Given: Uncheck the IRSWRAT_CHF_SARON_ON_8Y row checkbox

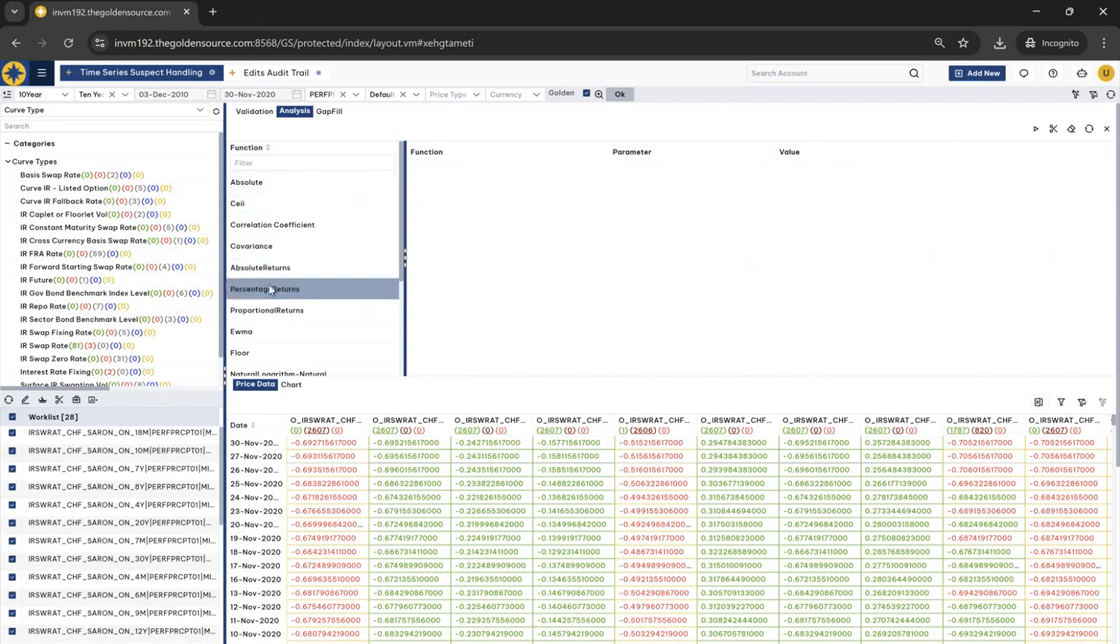Looking at the screenshot, I should coord(12,487).
